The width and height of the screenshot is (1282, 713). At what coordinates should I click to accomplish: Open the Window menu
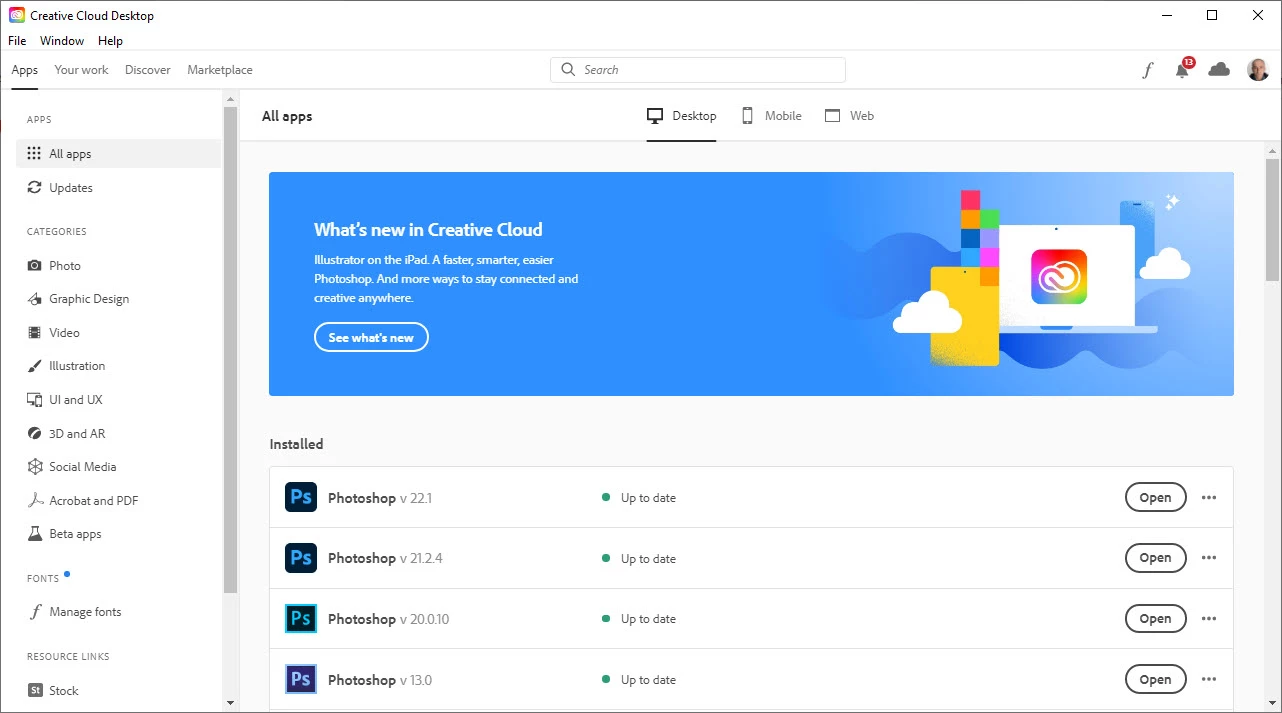62,41
